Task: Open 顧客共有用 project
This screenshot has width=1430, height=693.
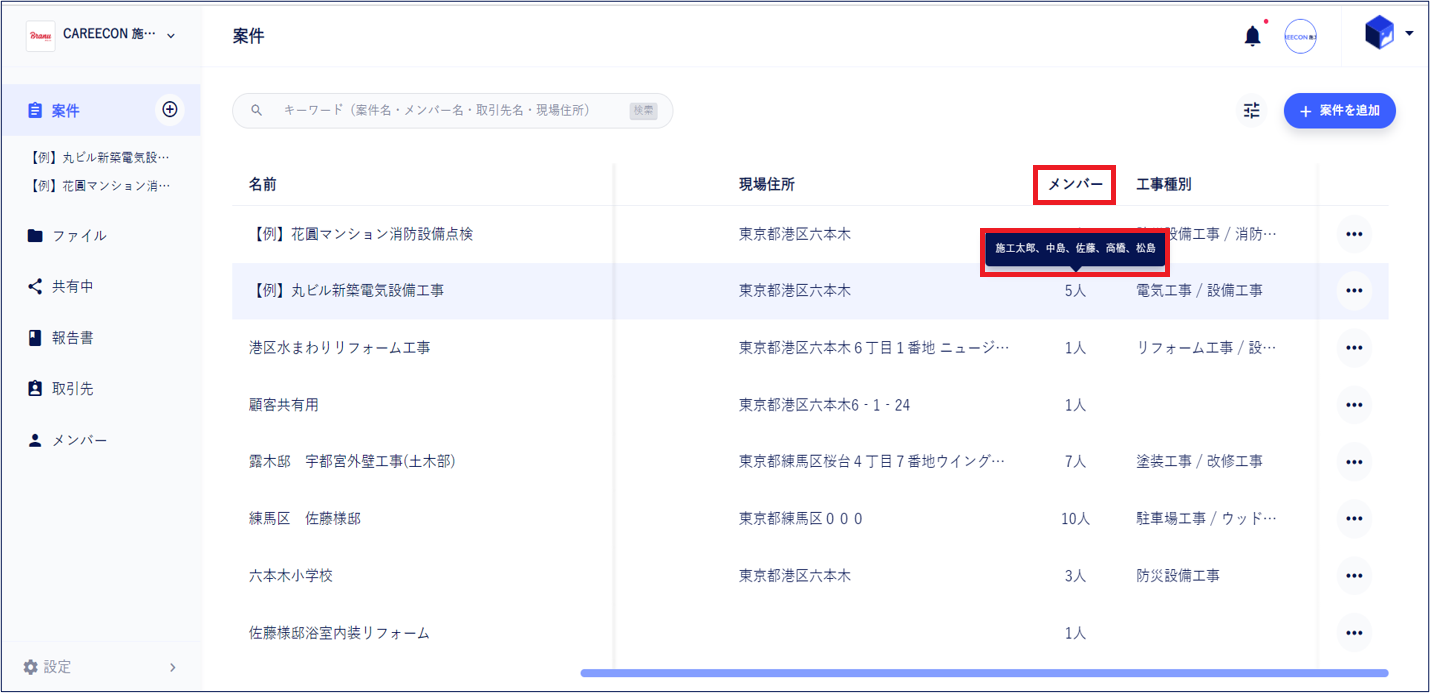Action: click(x=284, y=405)
